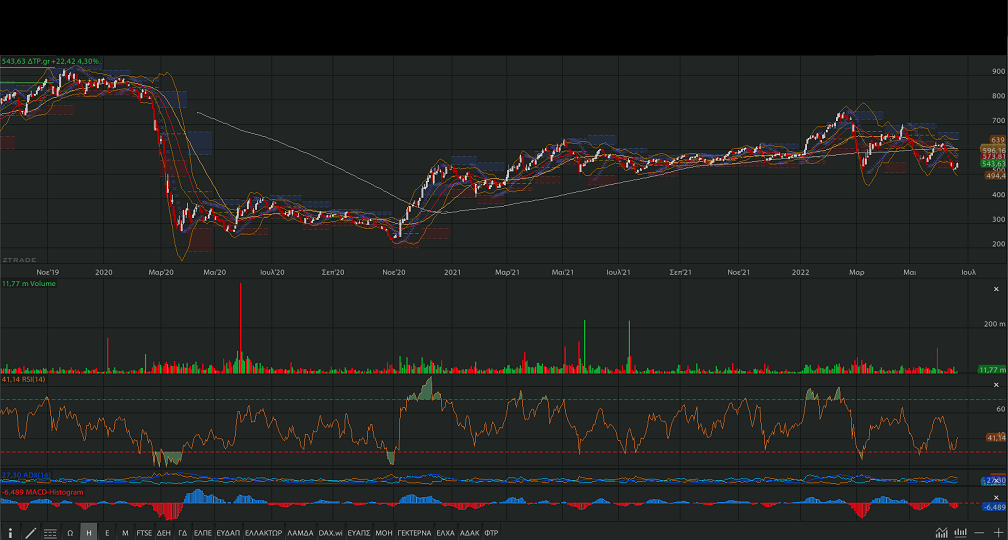Switch to the Ω timeframe
Image resolution: width=1008 pixels, height=540 pixels.
(70, 533)
